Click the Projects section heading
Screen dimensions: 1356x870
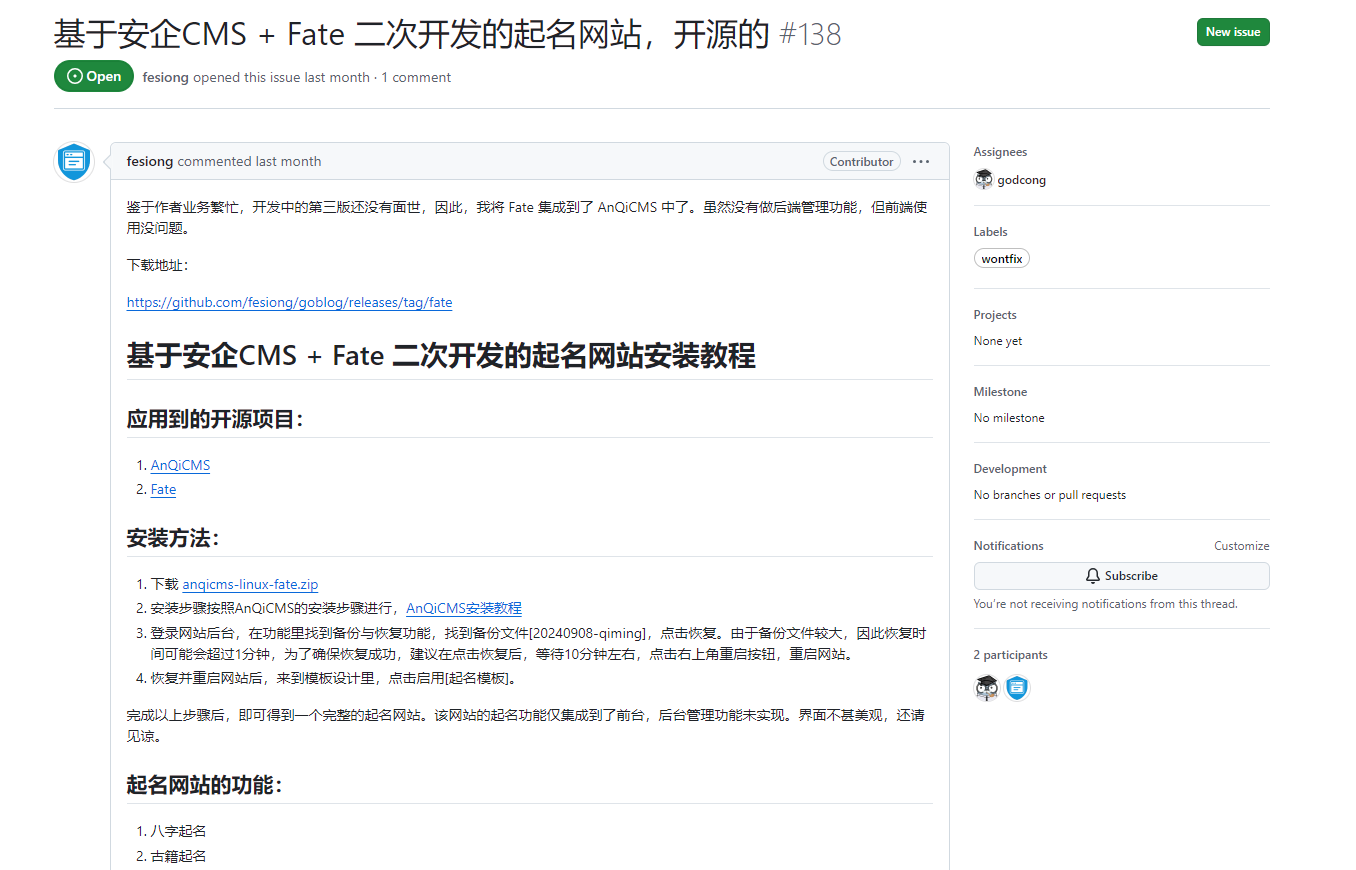click(x=995, y=315)
